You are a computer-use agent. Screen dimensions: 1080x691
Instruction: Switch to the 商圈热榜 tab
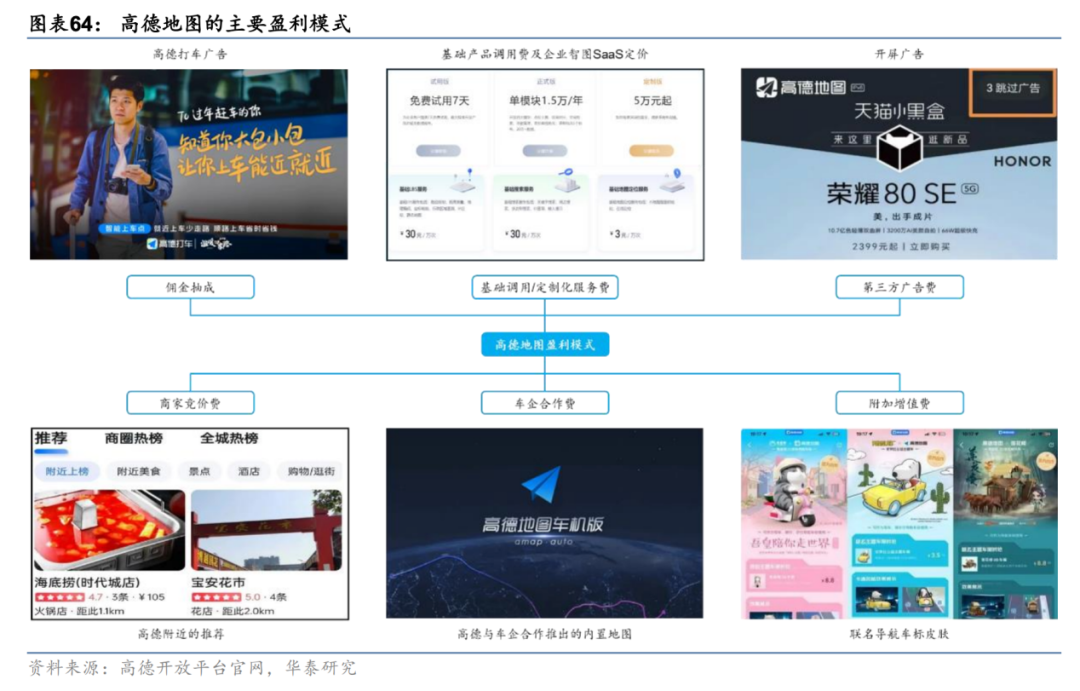click(133, 439)
